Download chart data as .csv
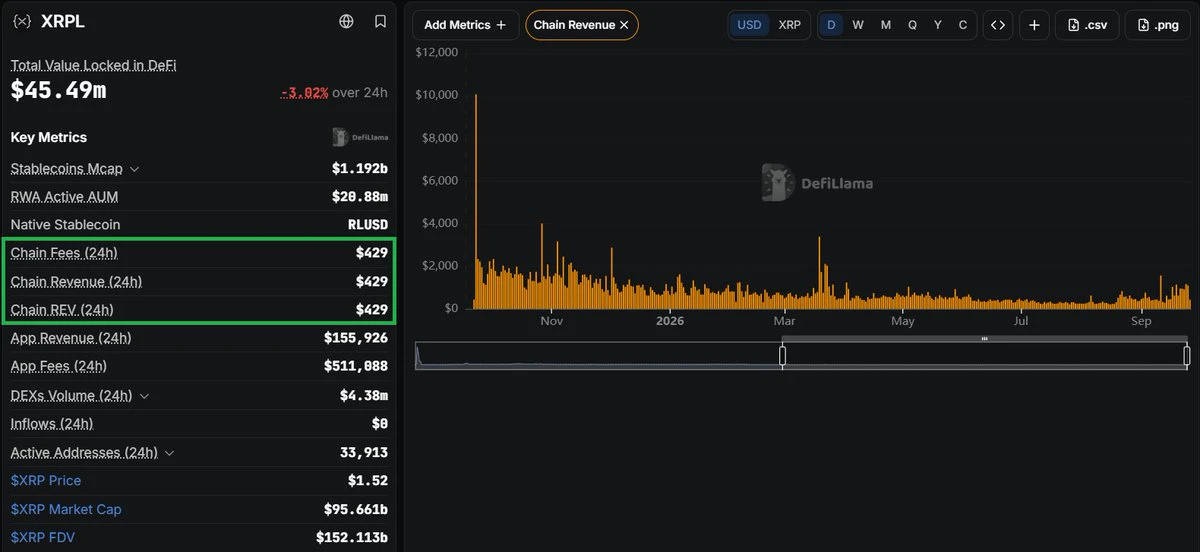1200x552 pixels. [1087, 25]
